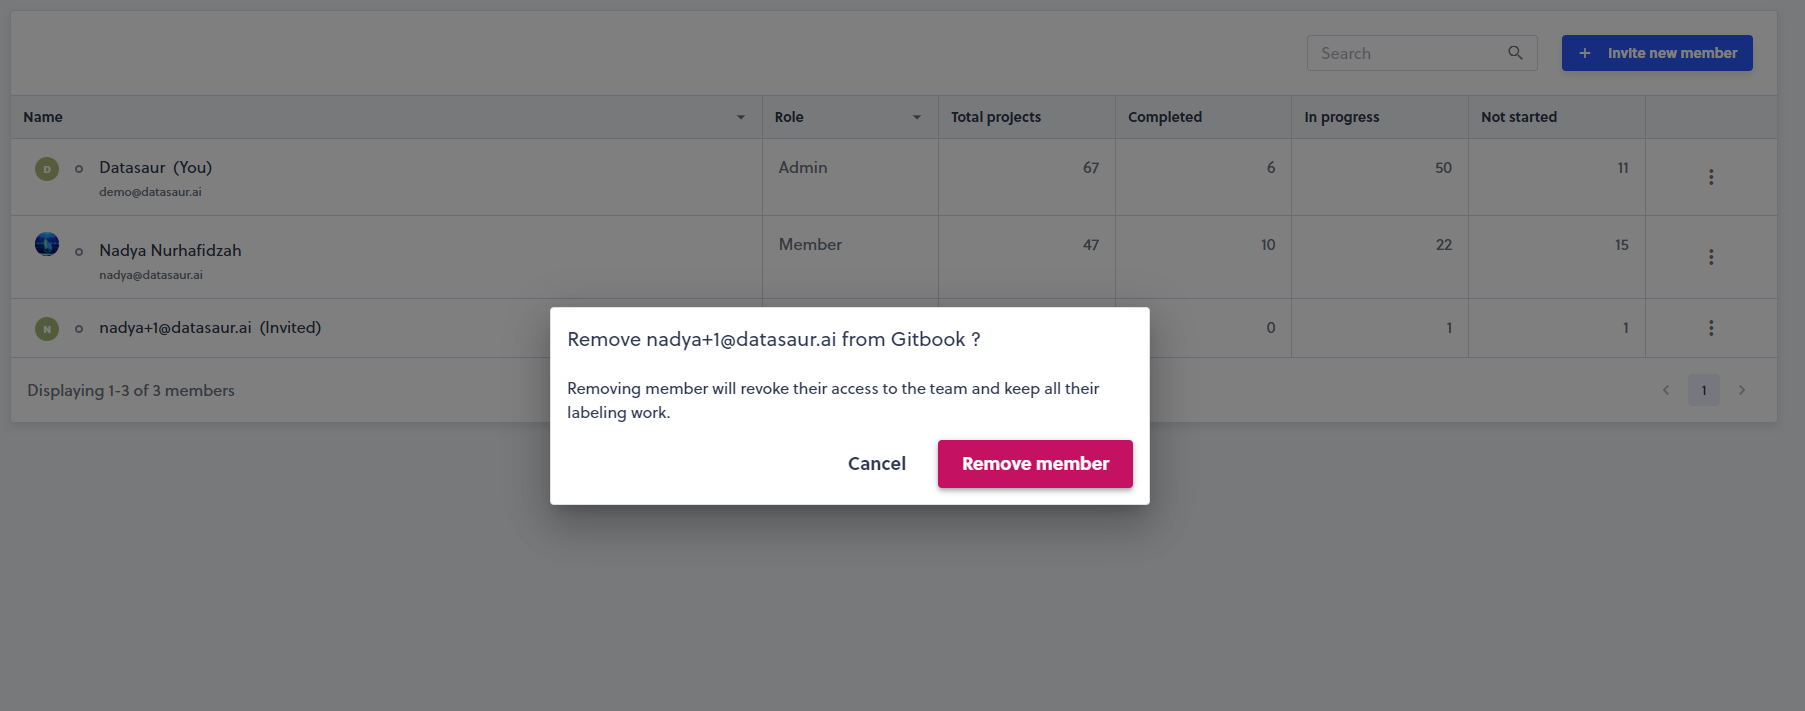Select page 1 in pagination

(x=1704, y=390)
